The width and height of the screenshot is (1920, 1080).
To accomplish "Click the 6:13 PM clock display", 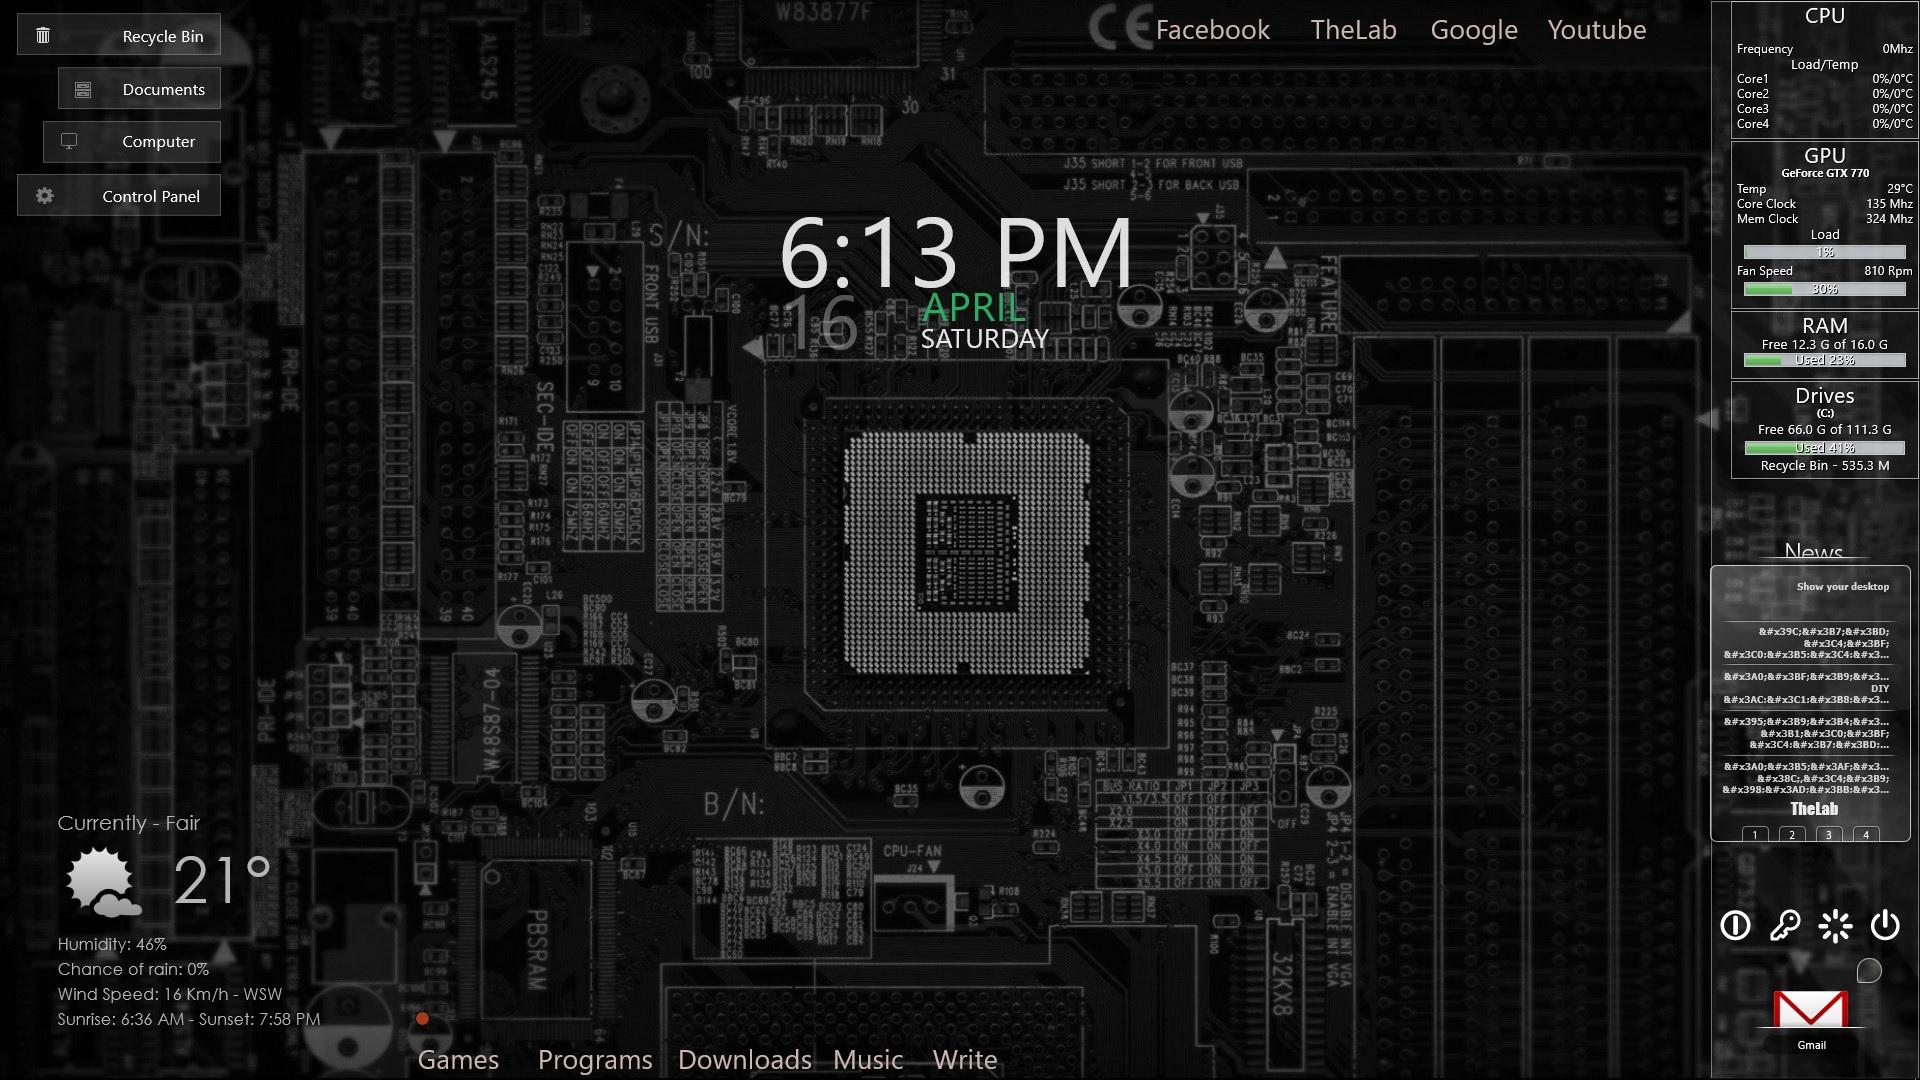I will (x=955, y=252).
